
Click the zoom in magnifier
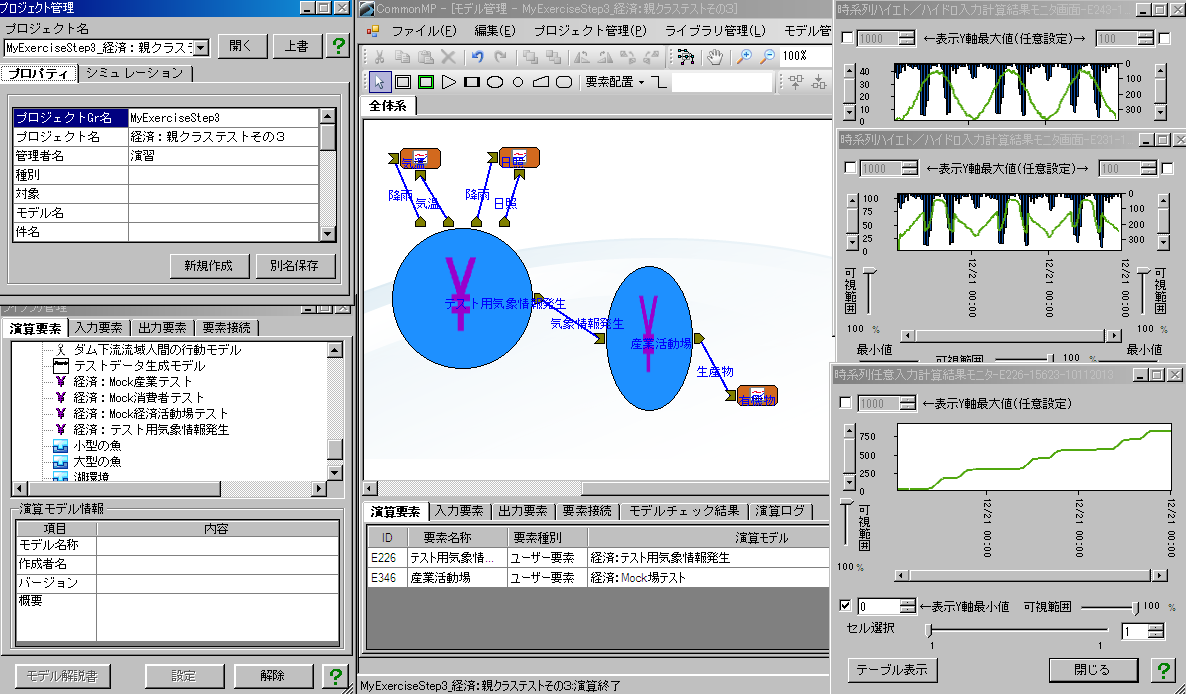pos(743,58)
